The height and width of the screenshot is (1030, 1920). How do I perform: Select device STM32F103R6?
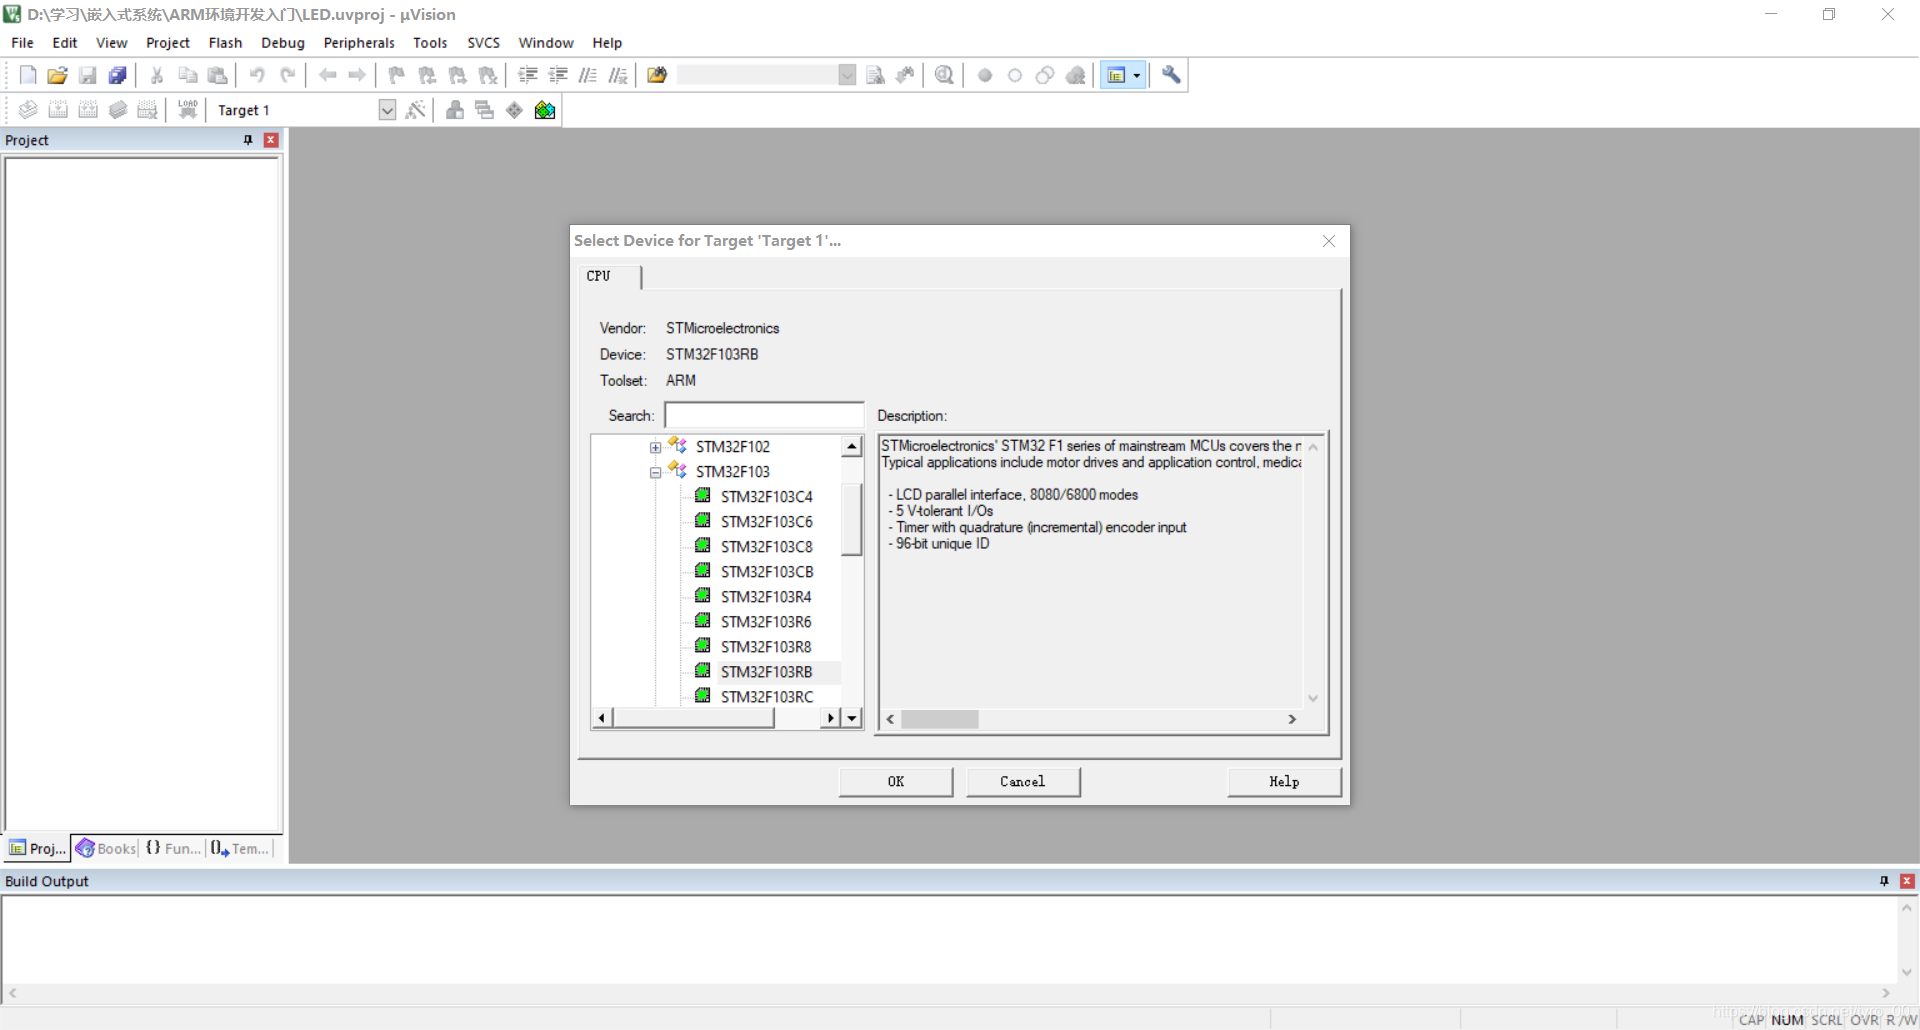click(766, 622)
